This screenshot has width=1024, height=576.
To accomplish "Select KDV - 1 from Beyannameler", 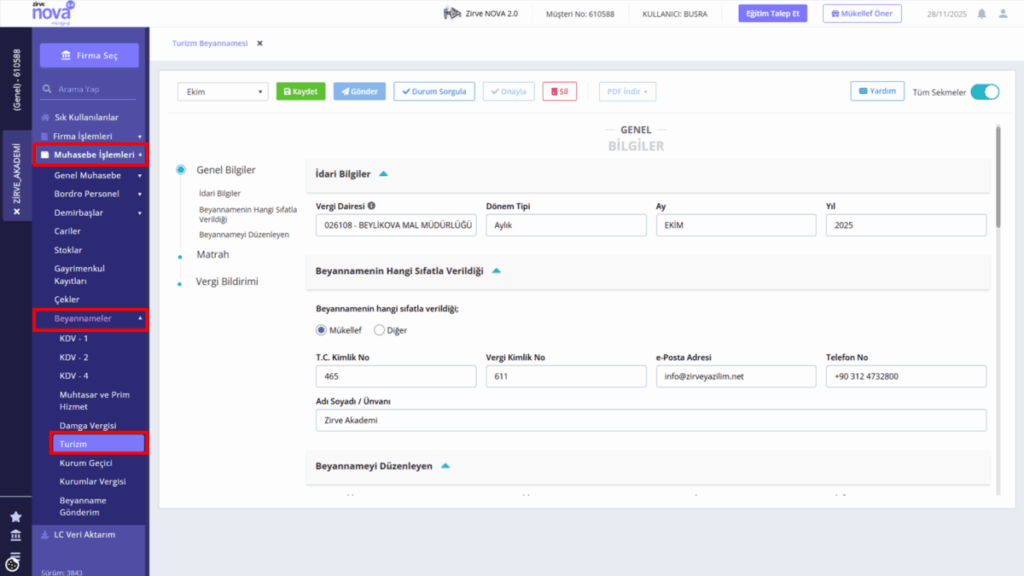I will [74, 339].
